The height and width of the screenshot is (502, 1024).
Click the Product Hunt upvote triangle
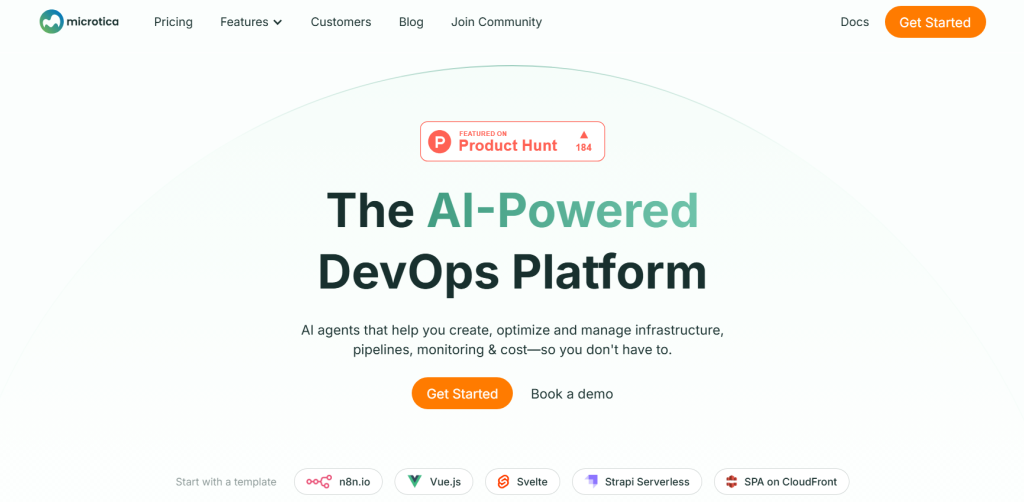(584, 134)
